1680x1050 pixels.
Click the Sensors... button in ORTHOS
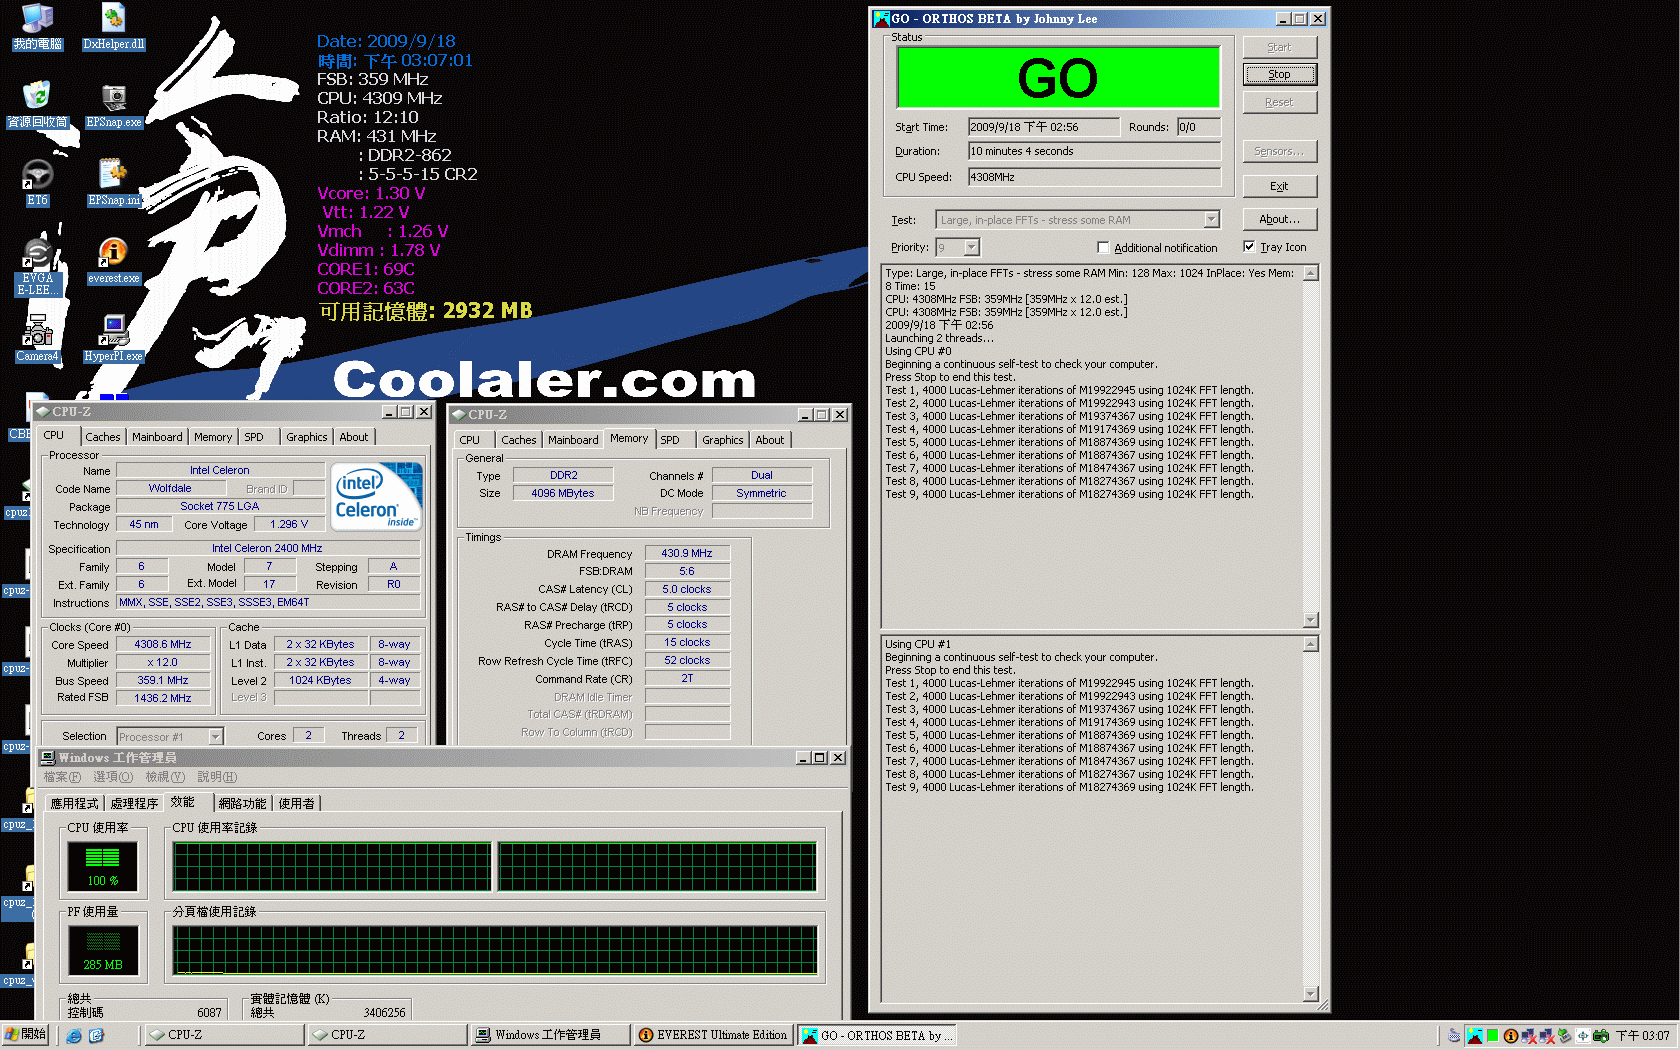coord(1279,152)
